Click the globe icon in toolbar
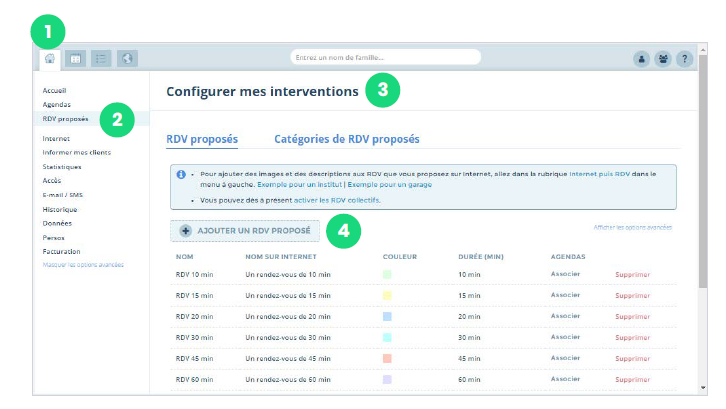The height and width of the screenshot is (409, 726). coord(127,58)
